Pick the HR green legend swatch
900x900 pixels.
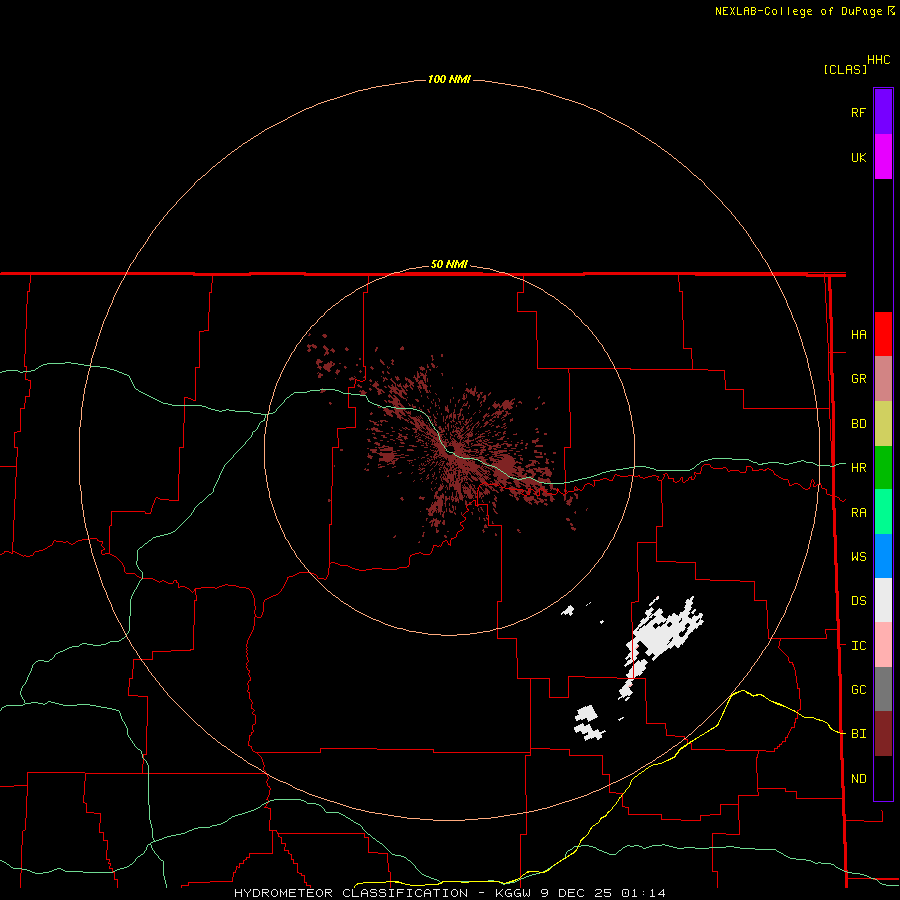click(883, 468)
